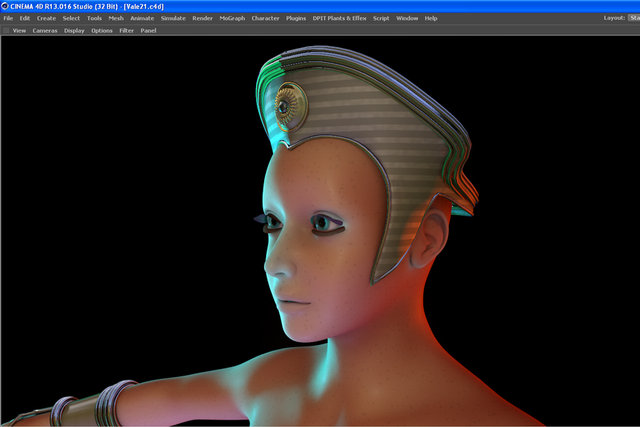Viewport: 640px width, 427px height.
Task: Open the MoGraph menu
Action: point(232,18)
